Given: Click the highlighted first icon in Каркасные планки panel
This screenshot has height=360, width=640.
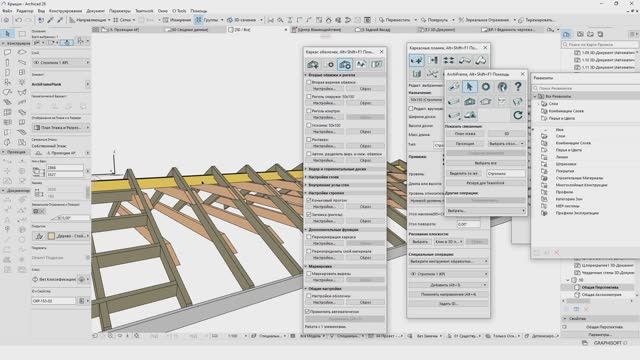Looking at the screenshot, I should click(417, 60).
